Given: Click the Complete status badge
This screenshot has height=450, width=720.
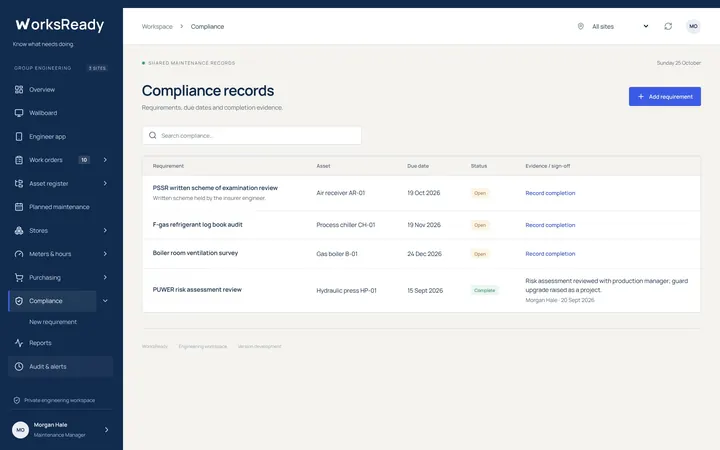Looking at the screenshot, I should tap(484, 290).
